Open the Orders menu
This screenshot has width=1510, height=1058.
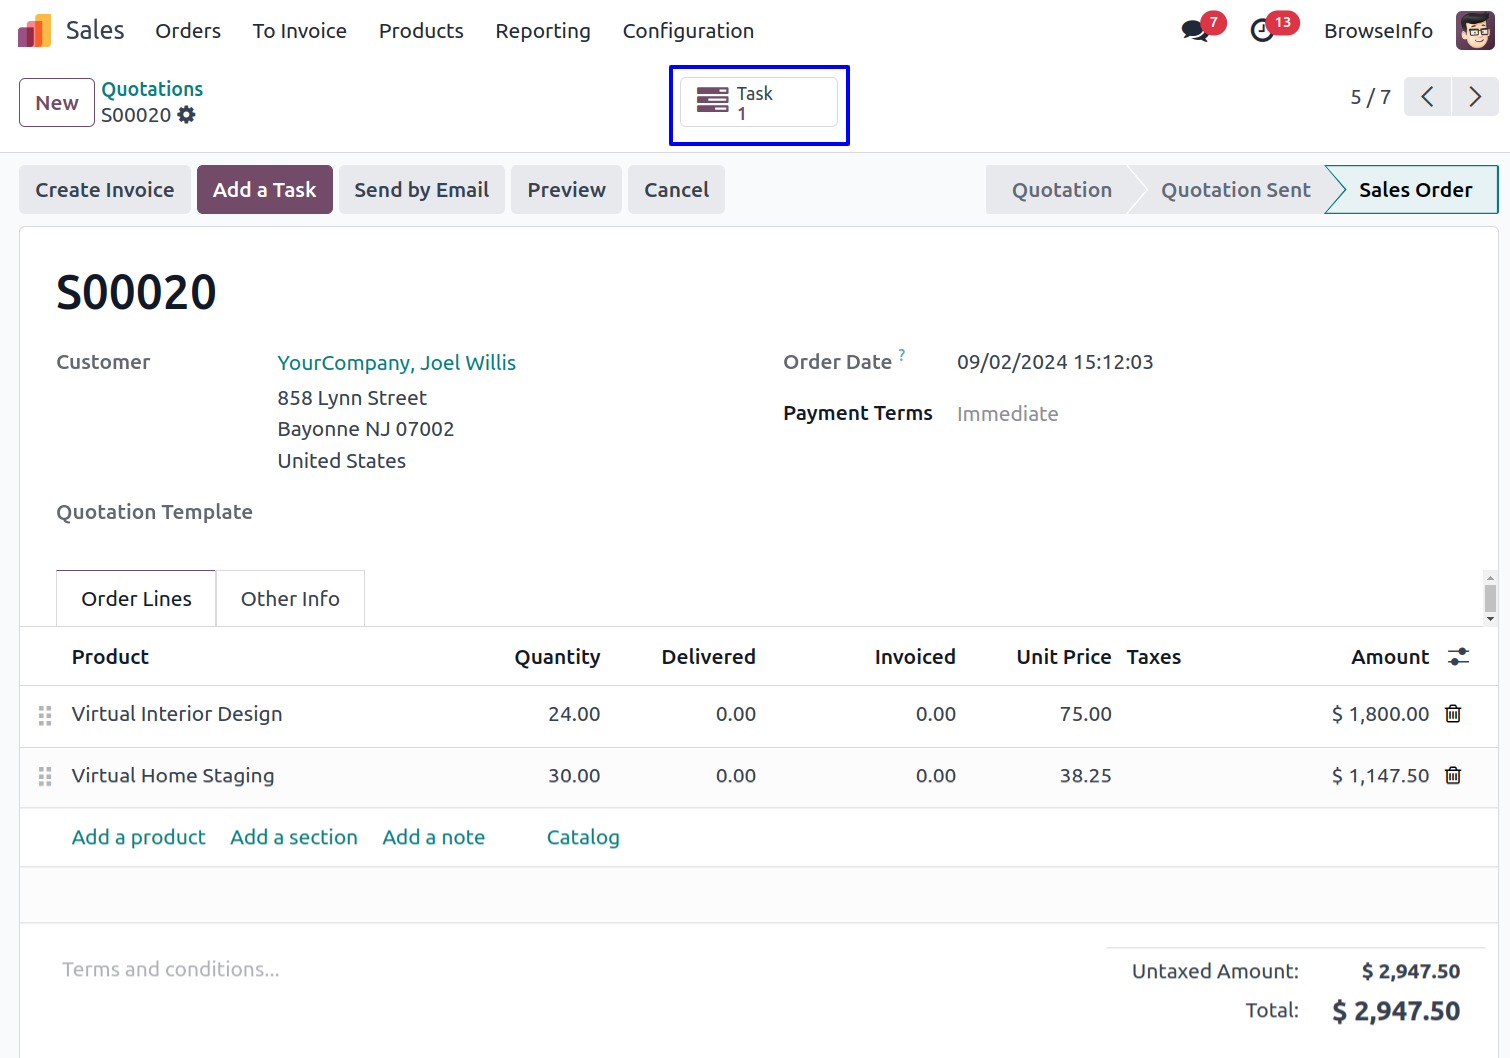(x=188, y=31)
